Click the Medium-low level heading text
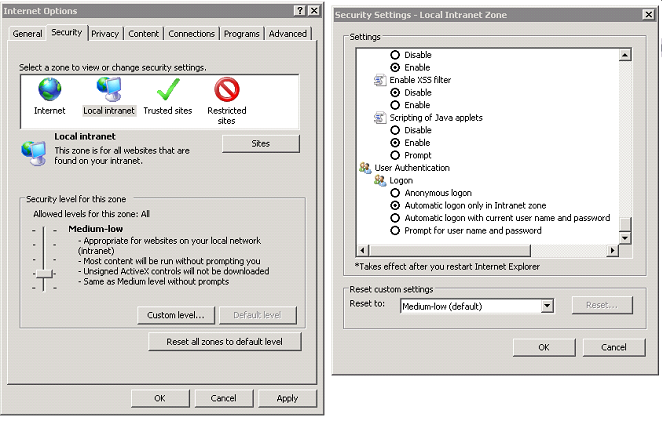 96,229
